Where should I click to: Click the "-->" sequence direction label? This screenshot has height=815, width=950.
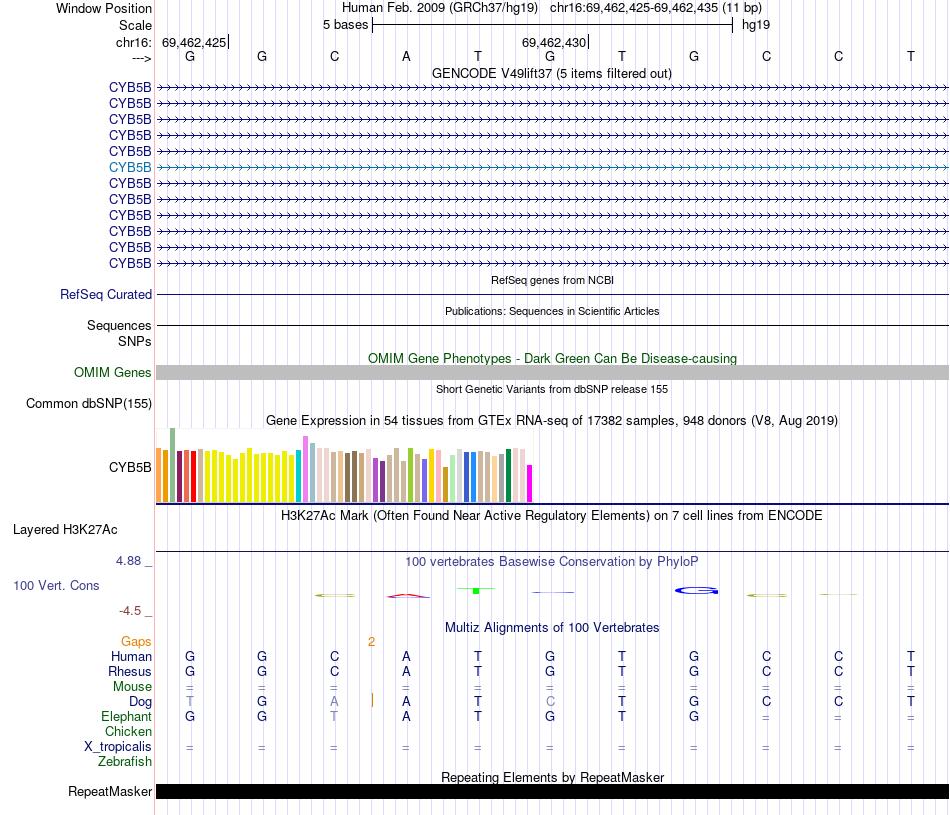(141, 58)
